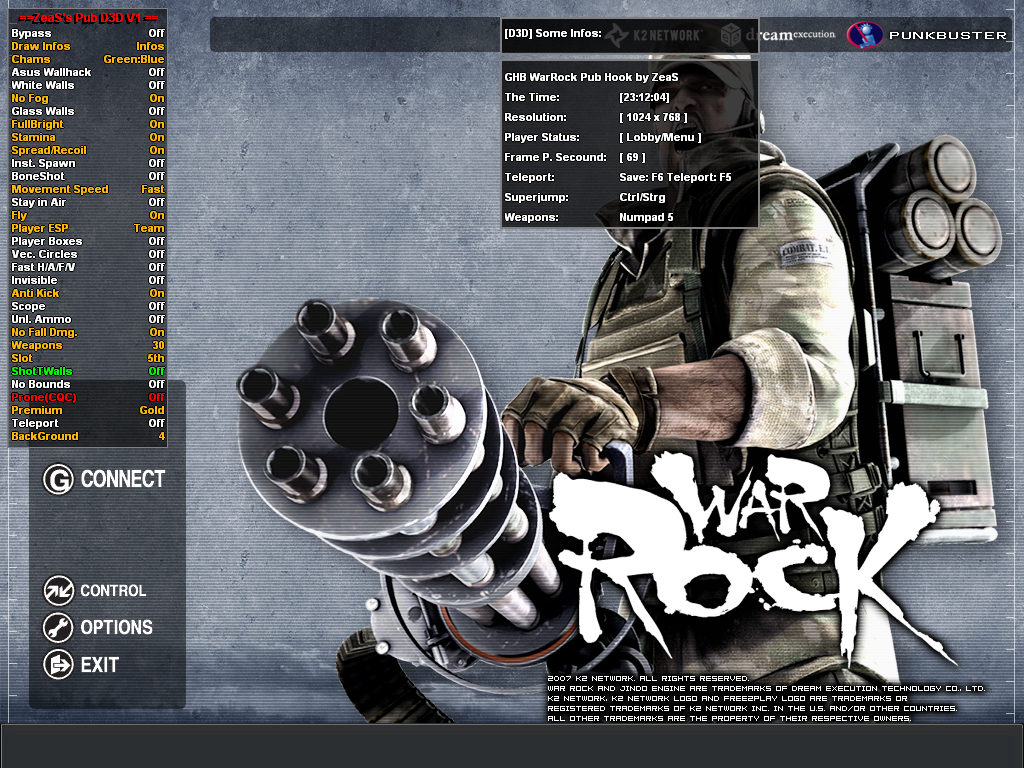This screenshot has width=1024, height=768.
Task: Enable Unl. Ammo
Action: [88, 319]
